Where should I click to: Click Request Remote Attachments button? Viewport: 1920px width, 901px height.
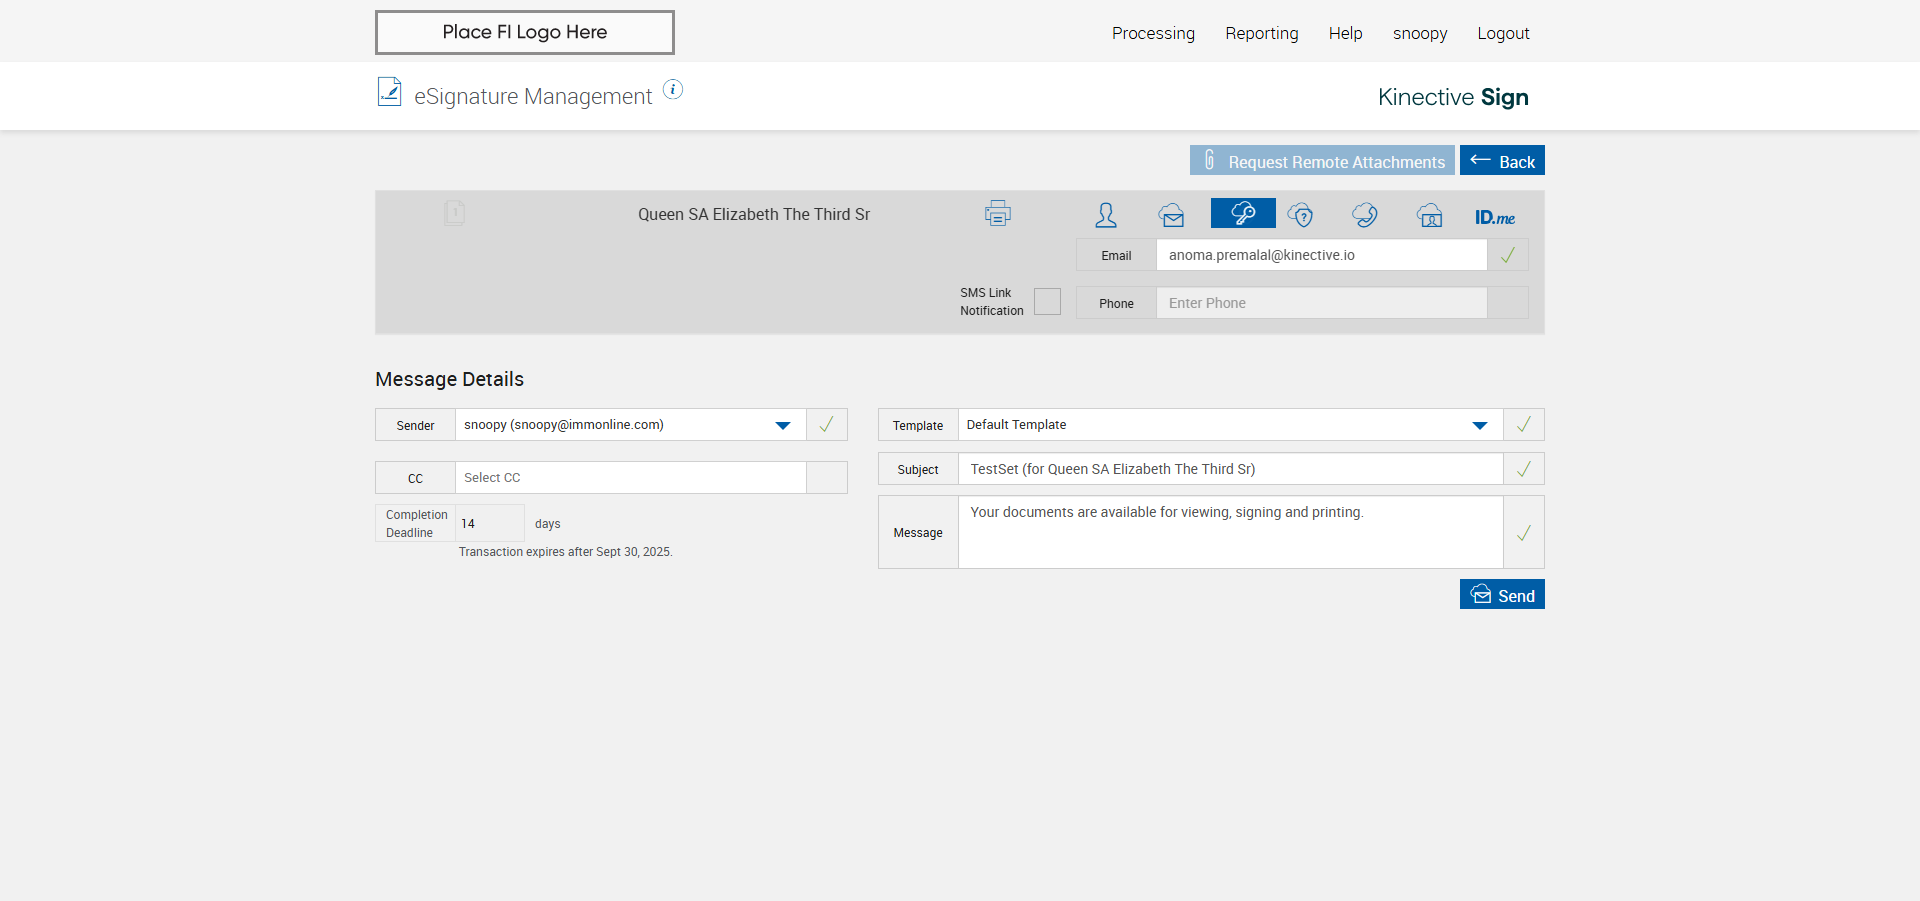coord(1322,161)
